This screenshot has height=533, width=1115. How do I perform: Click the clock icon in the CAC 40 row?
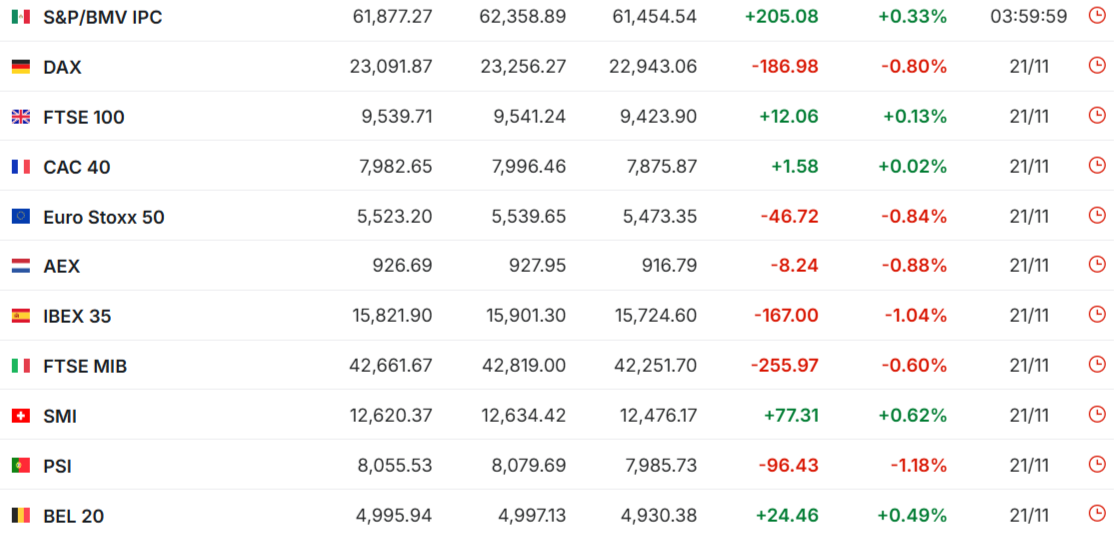pyautogui.click(x=1097, y=166)
